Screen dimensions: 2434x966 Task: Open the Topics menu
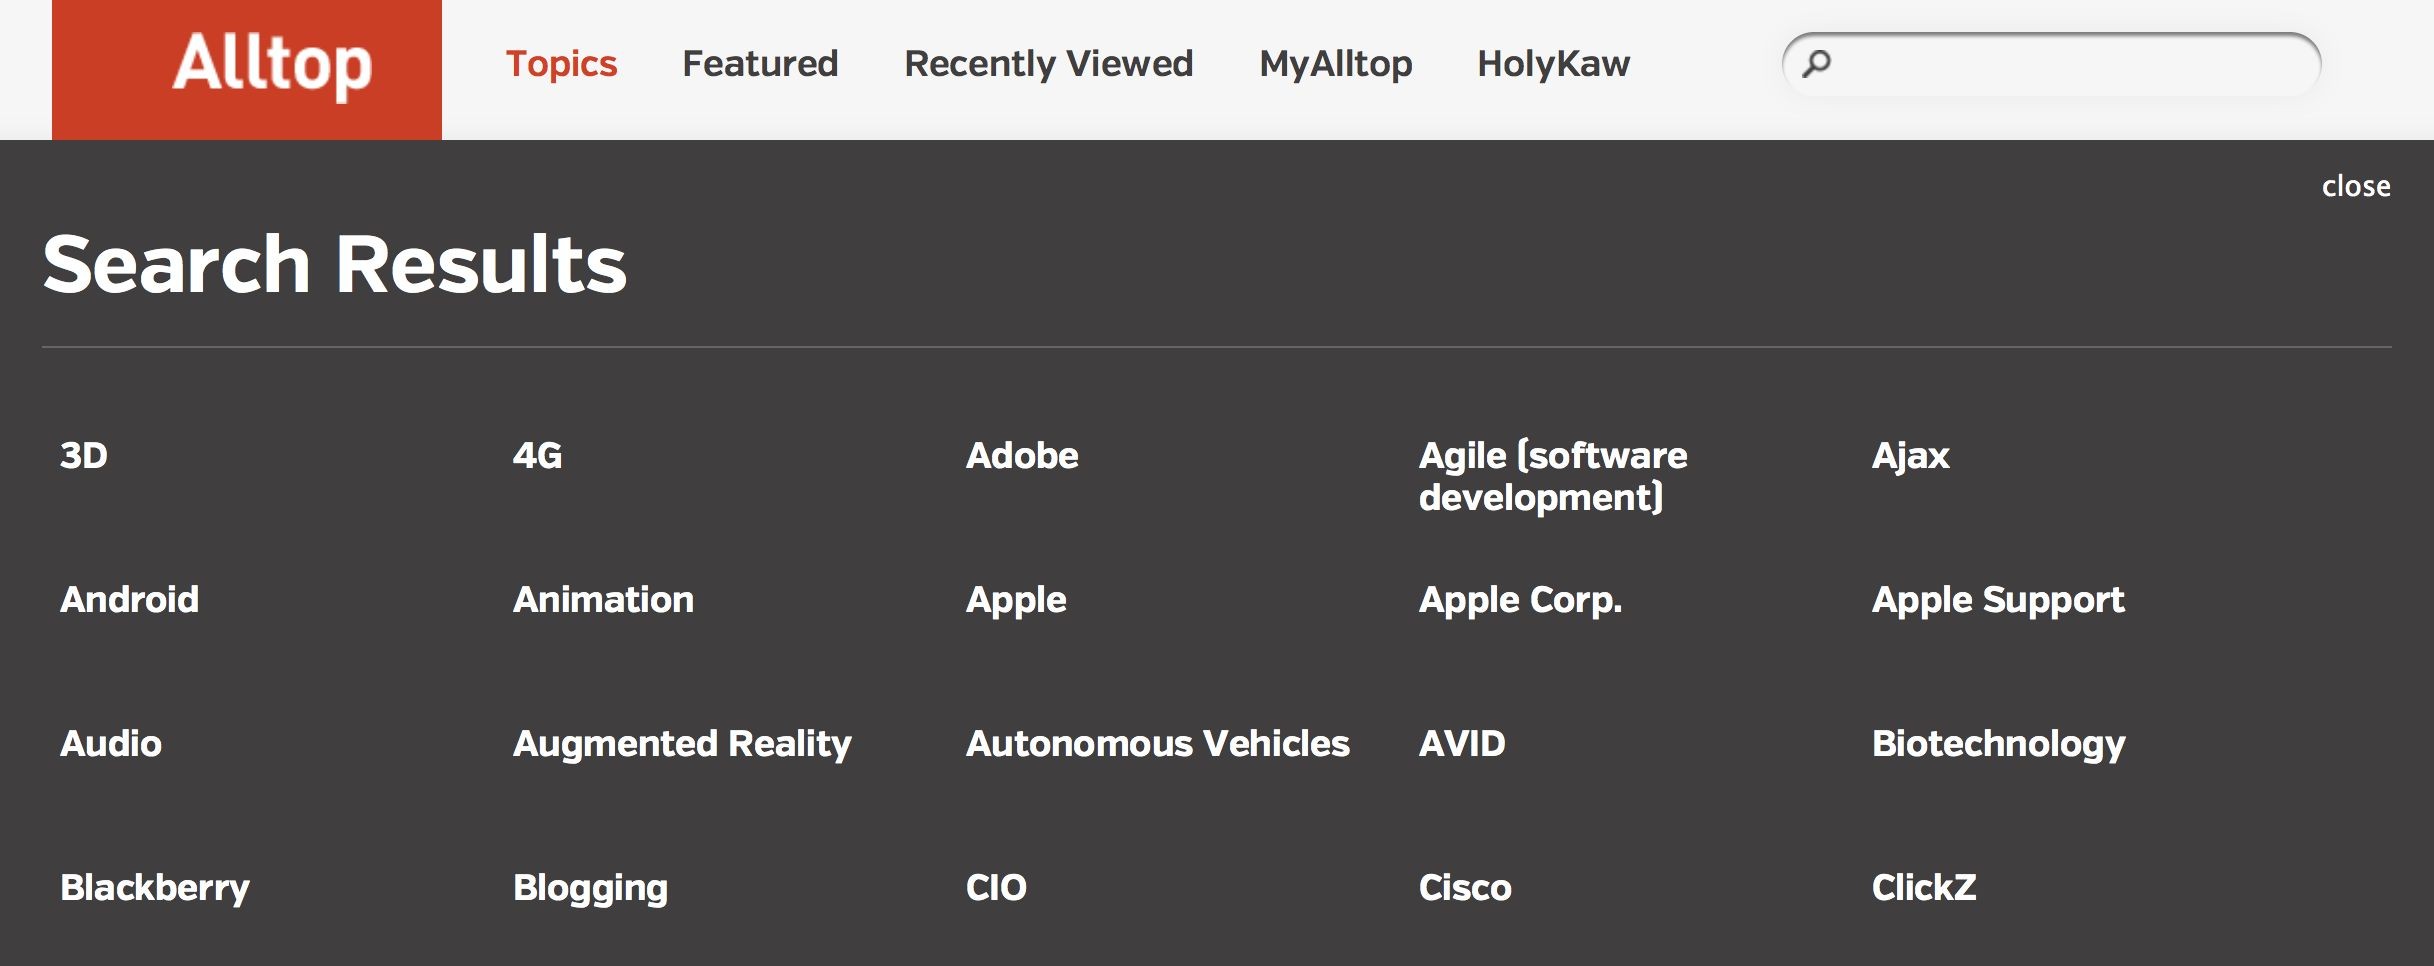(x=561, y=64)
